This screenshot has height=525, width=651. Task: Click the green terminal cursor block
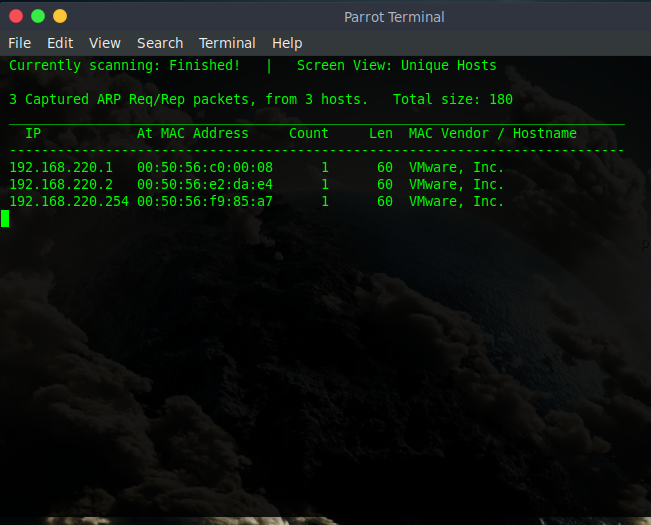[x=5, y=218]
